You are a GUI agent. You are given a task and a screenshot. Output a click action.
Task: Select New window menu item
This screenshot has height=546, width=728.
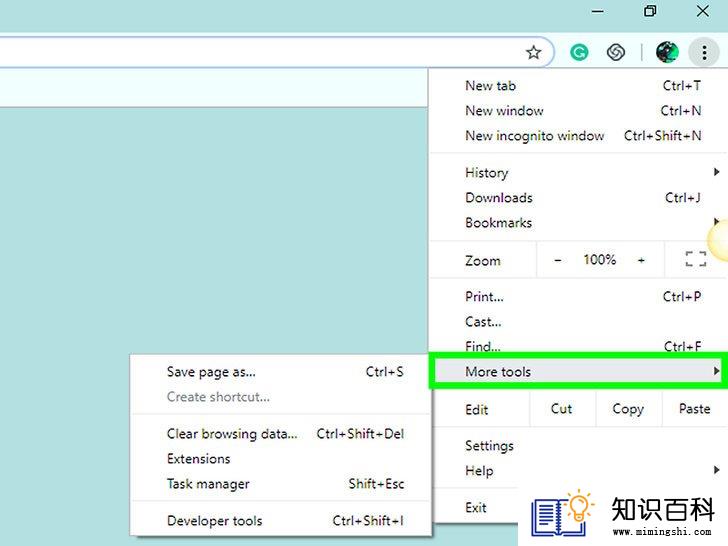[x=578, y=111]
